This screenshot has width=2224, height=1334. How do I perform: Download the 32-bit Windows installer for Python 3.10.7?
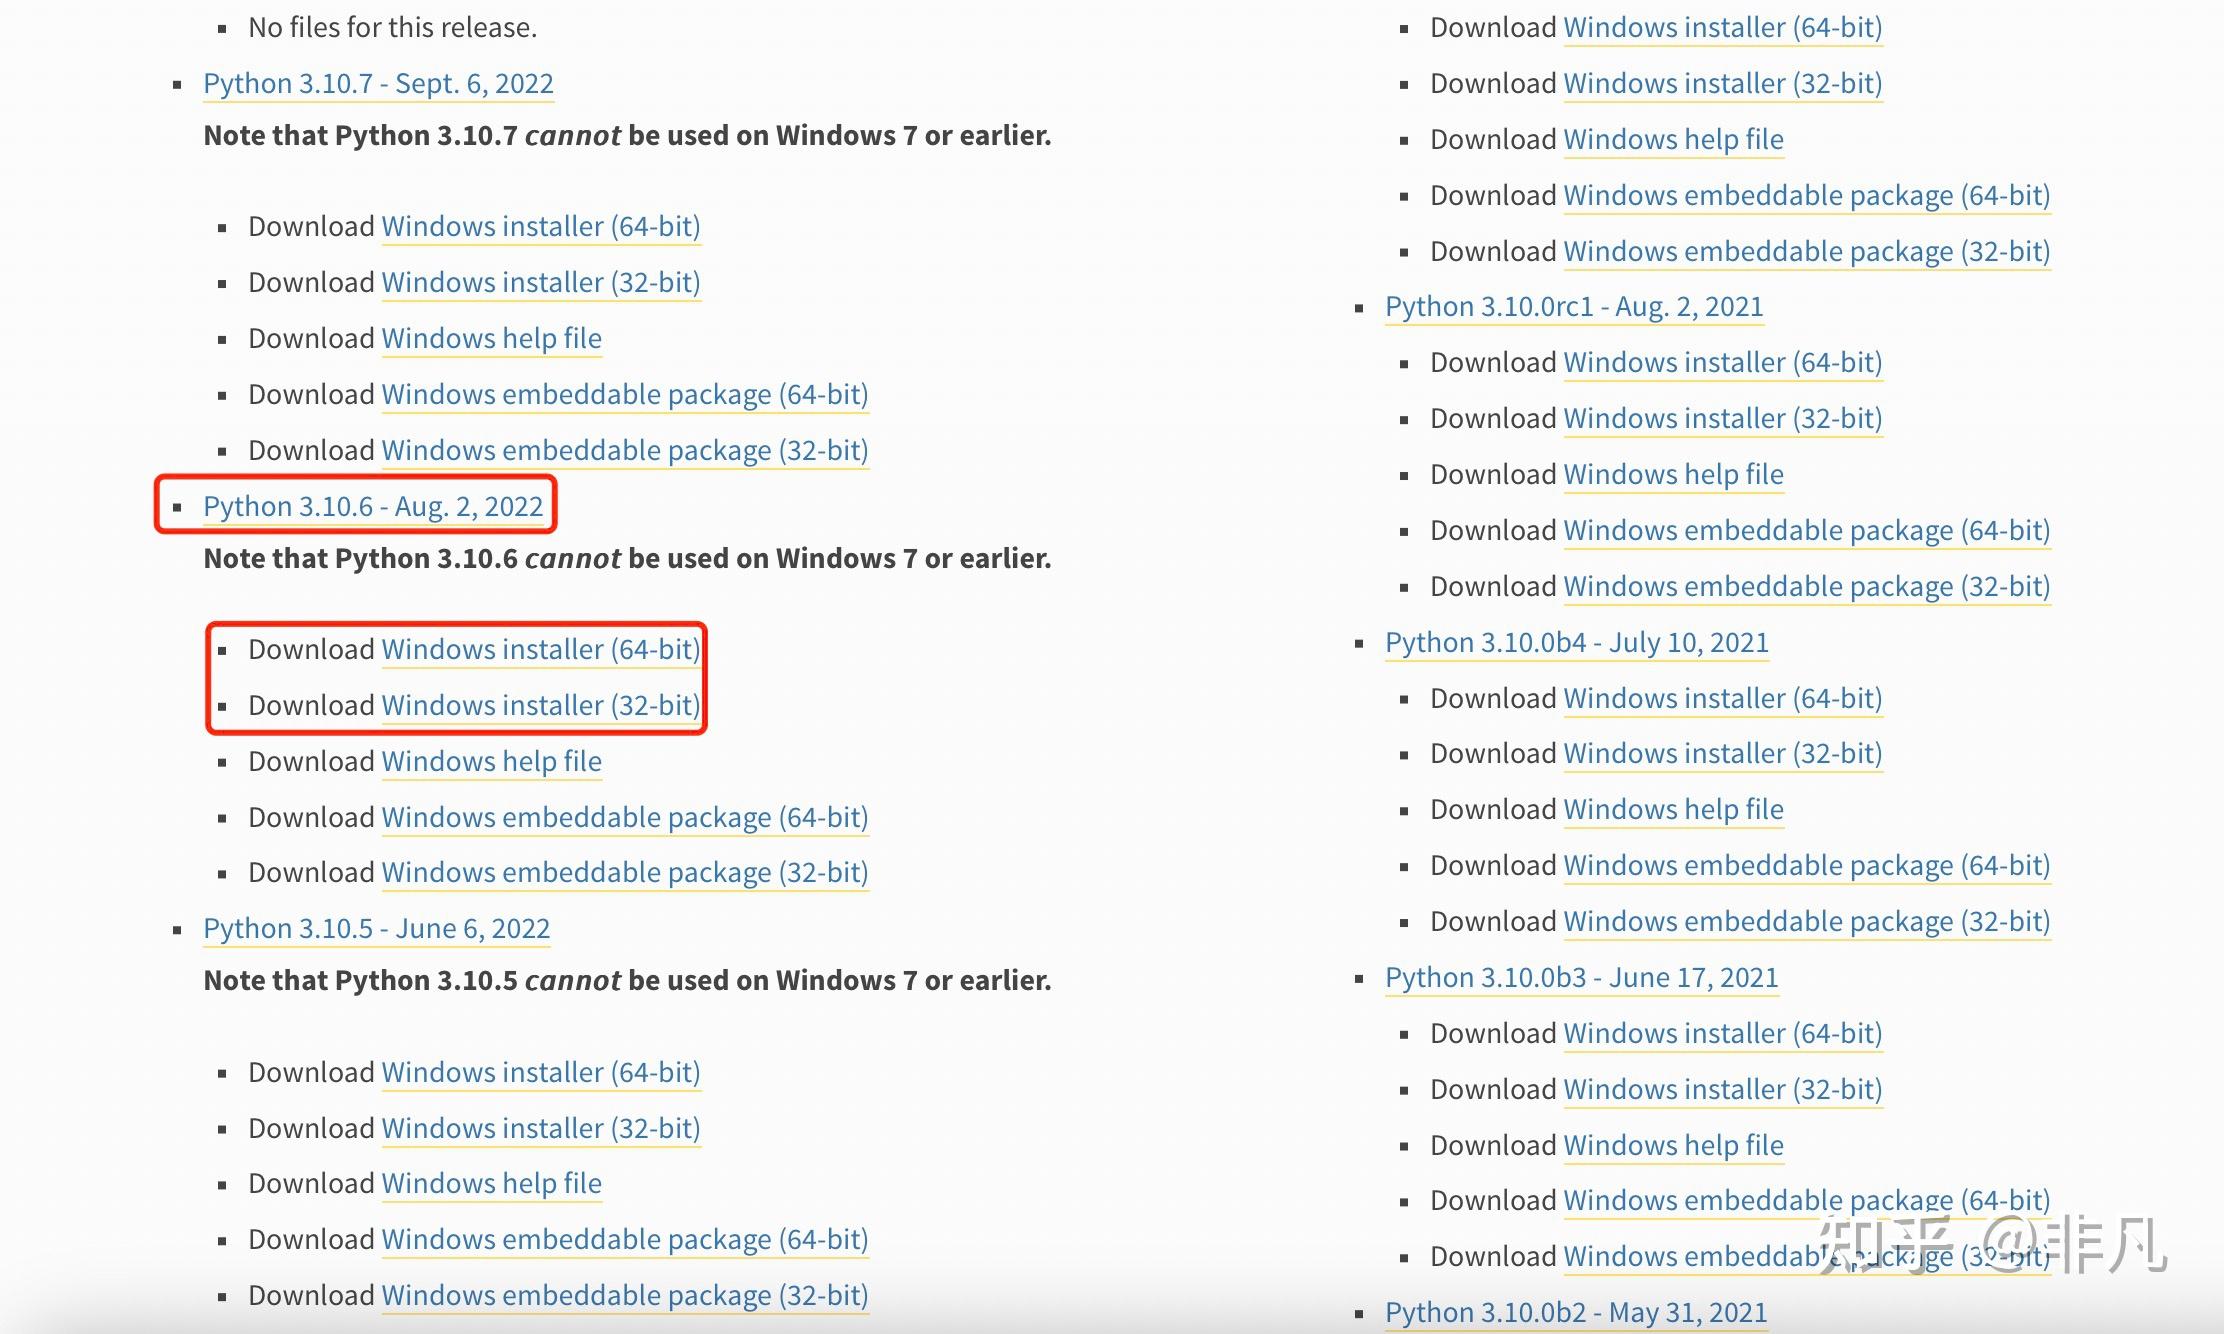coord(540,283)
